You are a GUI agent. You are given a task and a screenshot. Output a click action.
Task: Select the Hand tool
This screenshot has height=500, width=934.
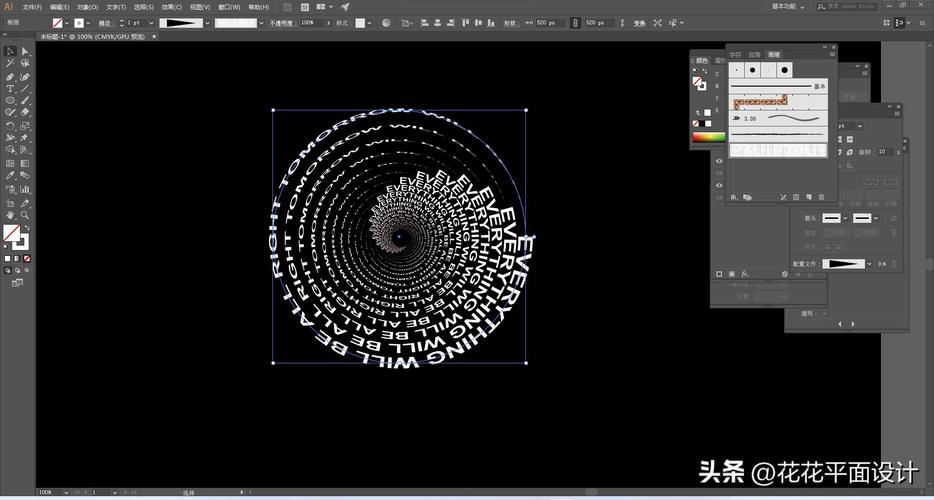pyautogui.click(x=10, y=215)
